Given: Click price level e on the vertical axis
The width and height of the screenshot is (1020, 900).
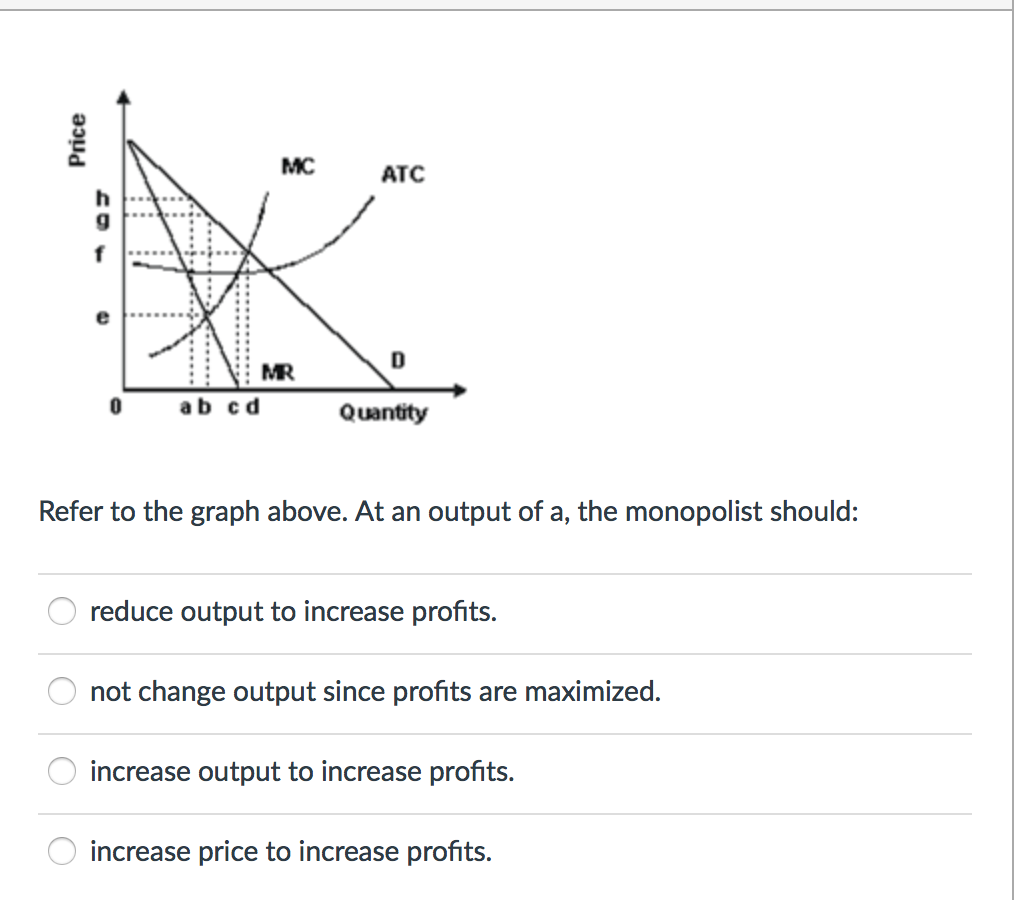Looking at the screenshot, I should (x=101, y=316).
